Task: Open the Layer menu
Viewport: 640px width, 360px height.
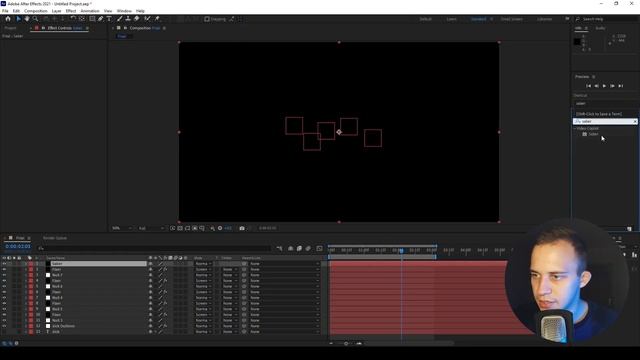Action: [56, 11]
